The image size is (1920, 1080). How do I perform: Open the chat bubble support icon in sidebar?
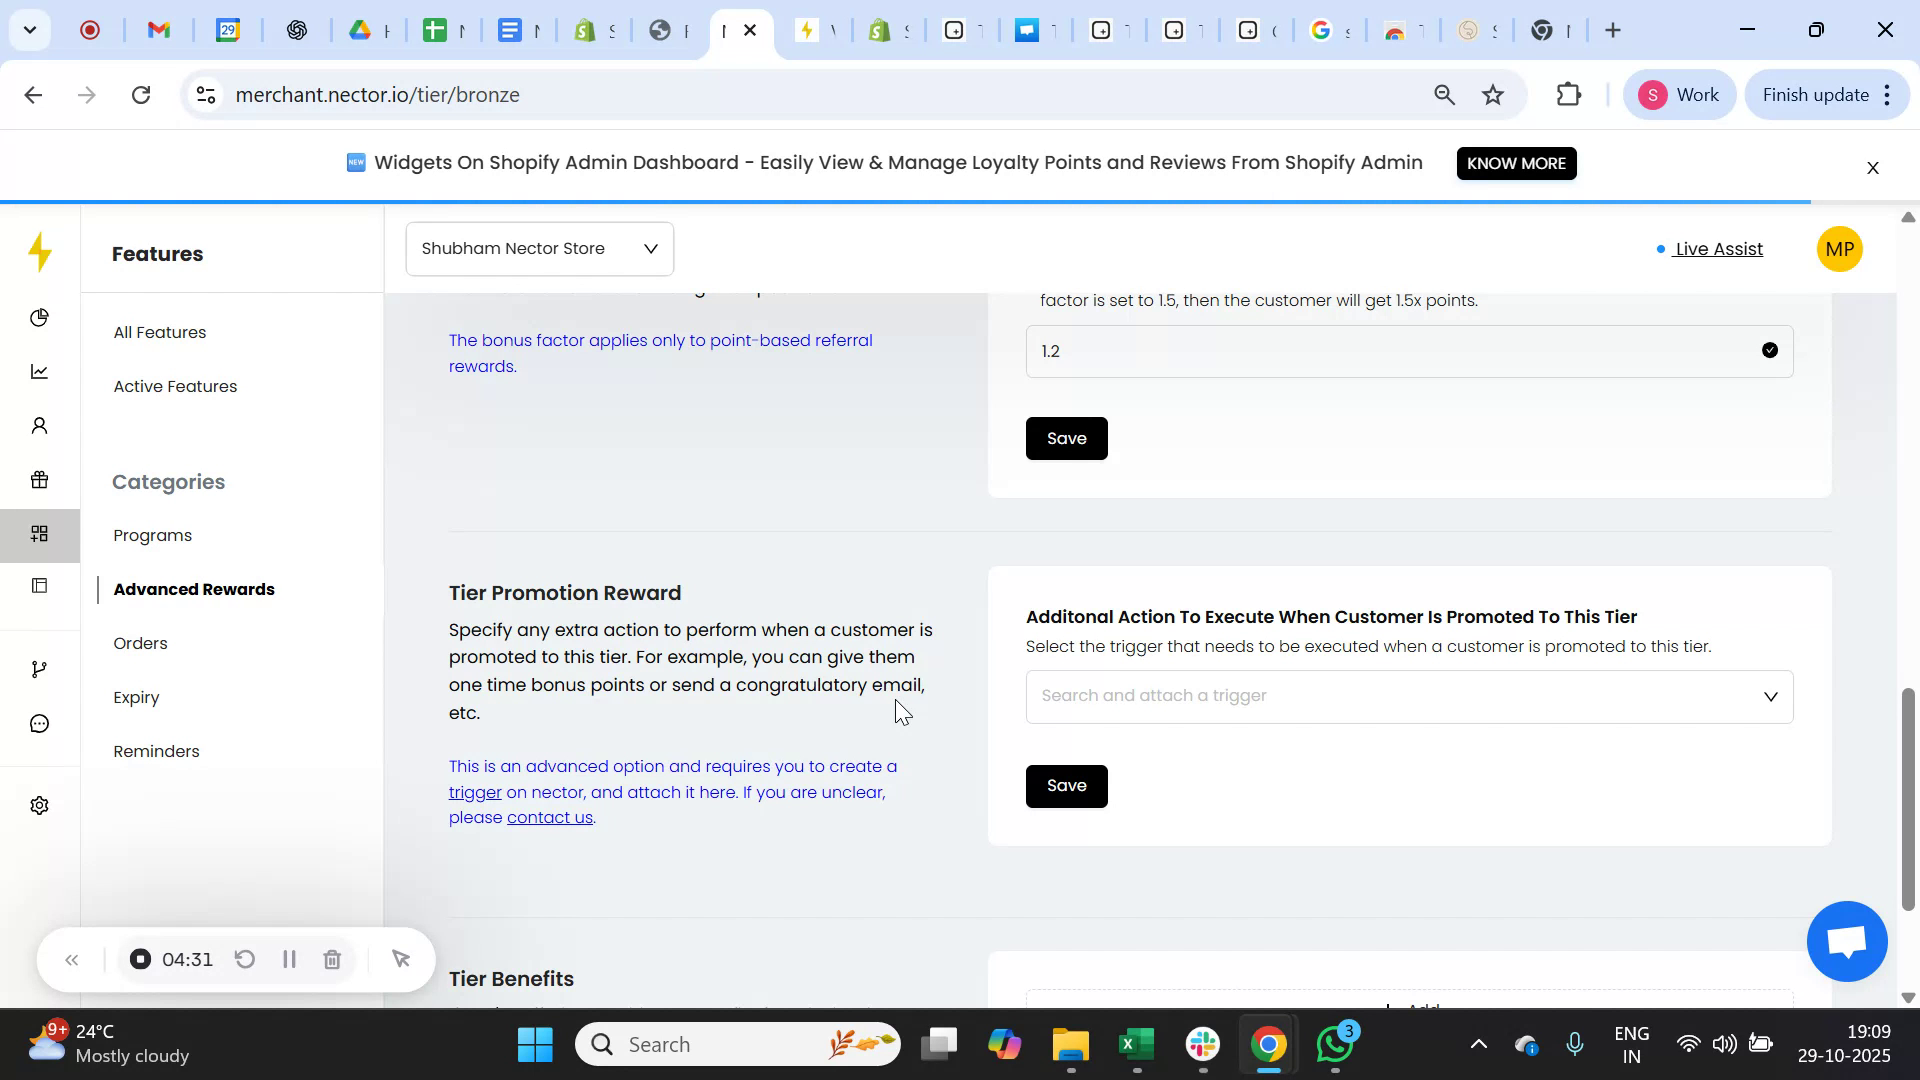[x=39, y=723]
